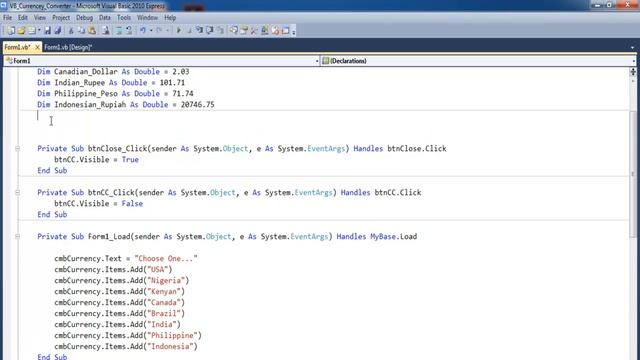Click the Items.Add("India") line
The width and height of the screenshot is (640, 360).
(117, 325)
